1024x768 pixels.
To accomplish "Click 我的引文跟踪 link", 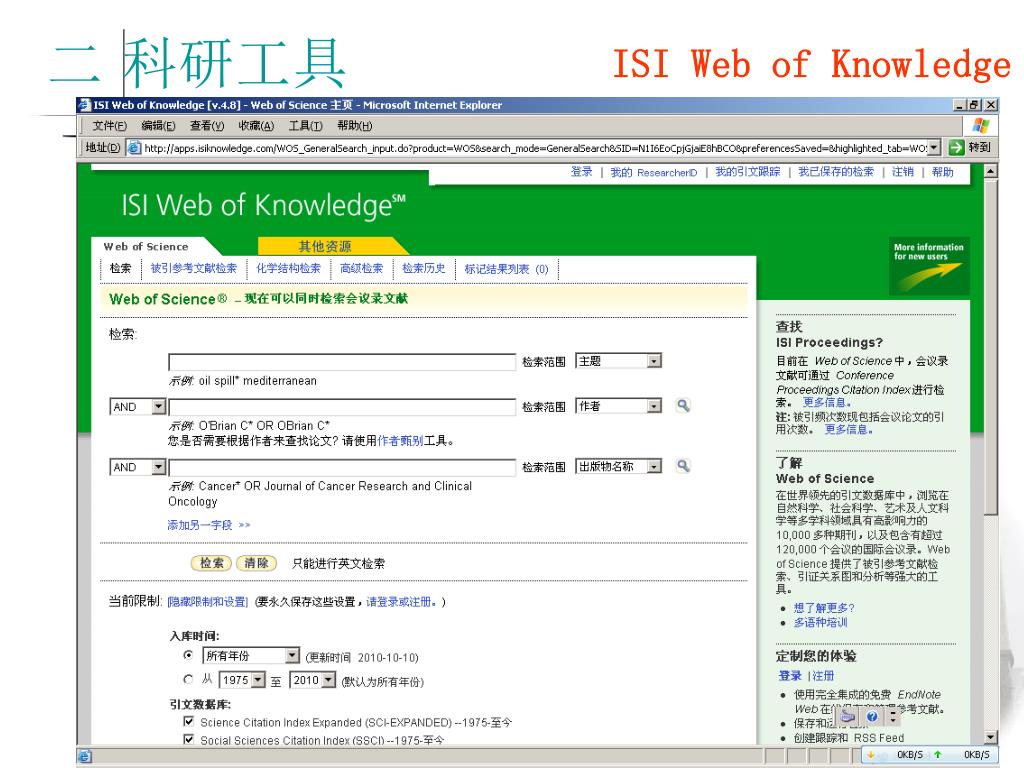I will 748,172.
